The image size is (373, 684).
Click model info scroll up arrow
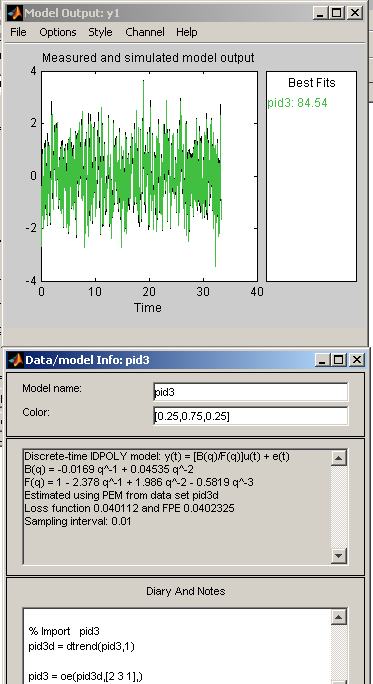[339, 458]
